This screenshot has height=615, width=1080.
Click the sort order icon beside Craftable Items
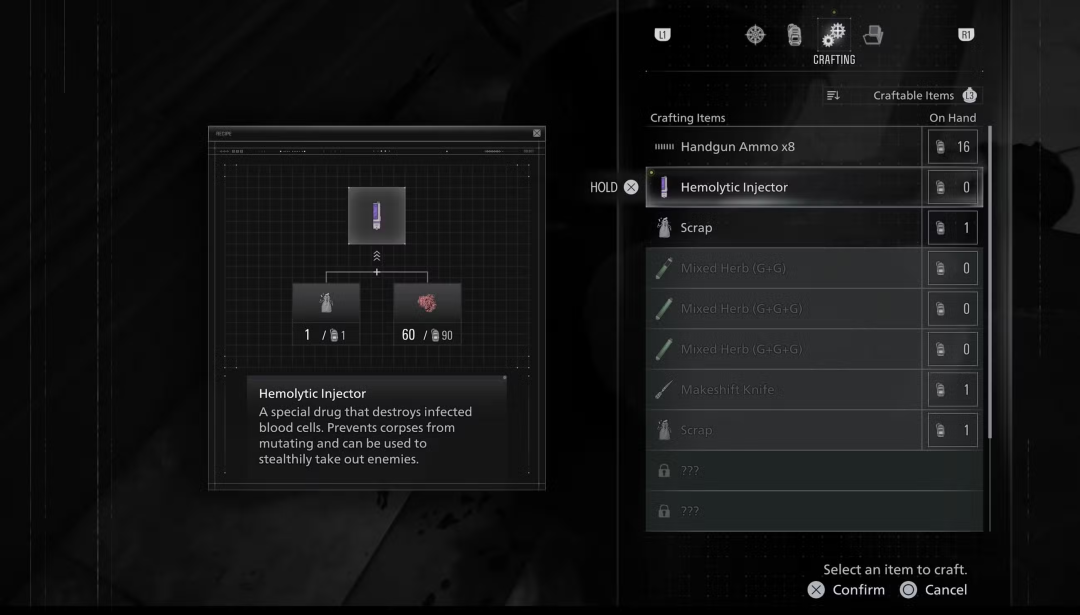[833, 96]
